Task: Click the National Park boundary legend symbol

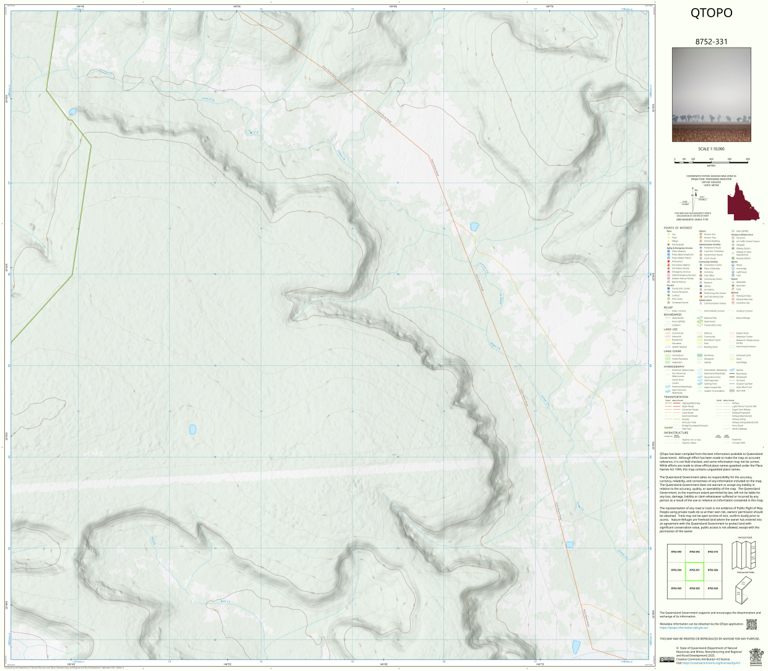Action: coord(700,318)
